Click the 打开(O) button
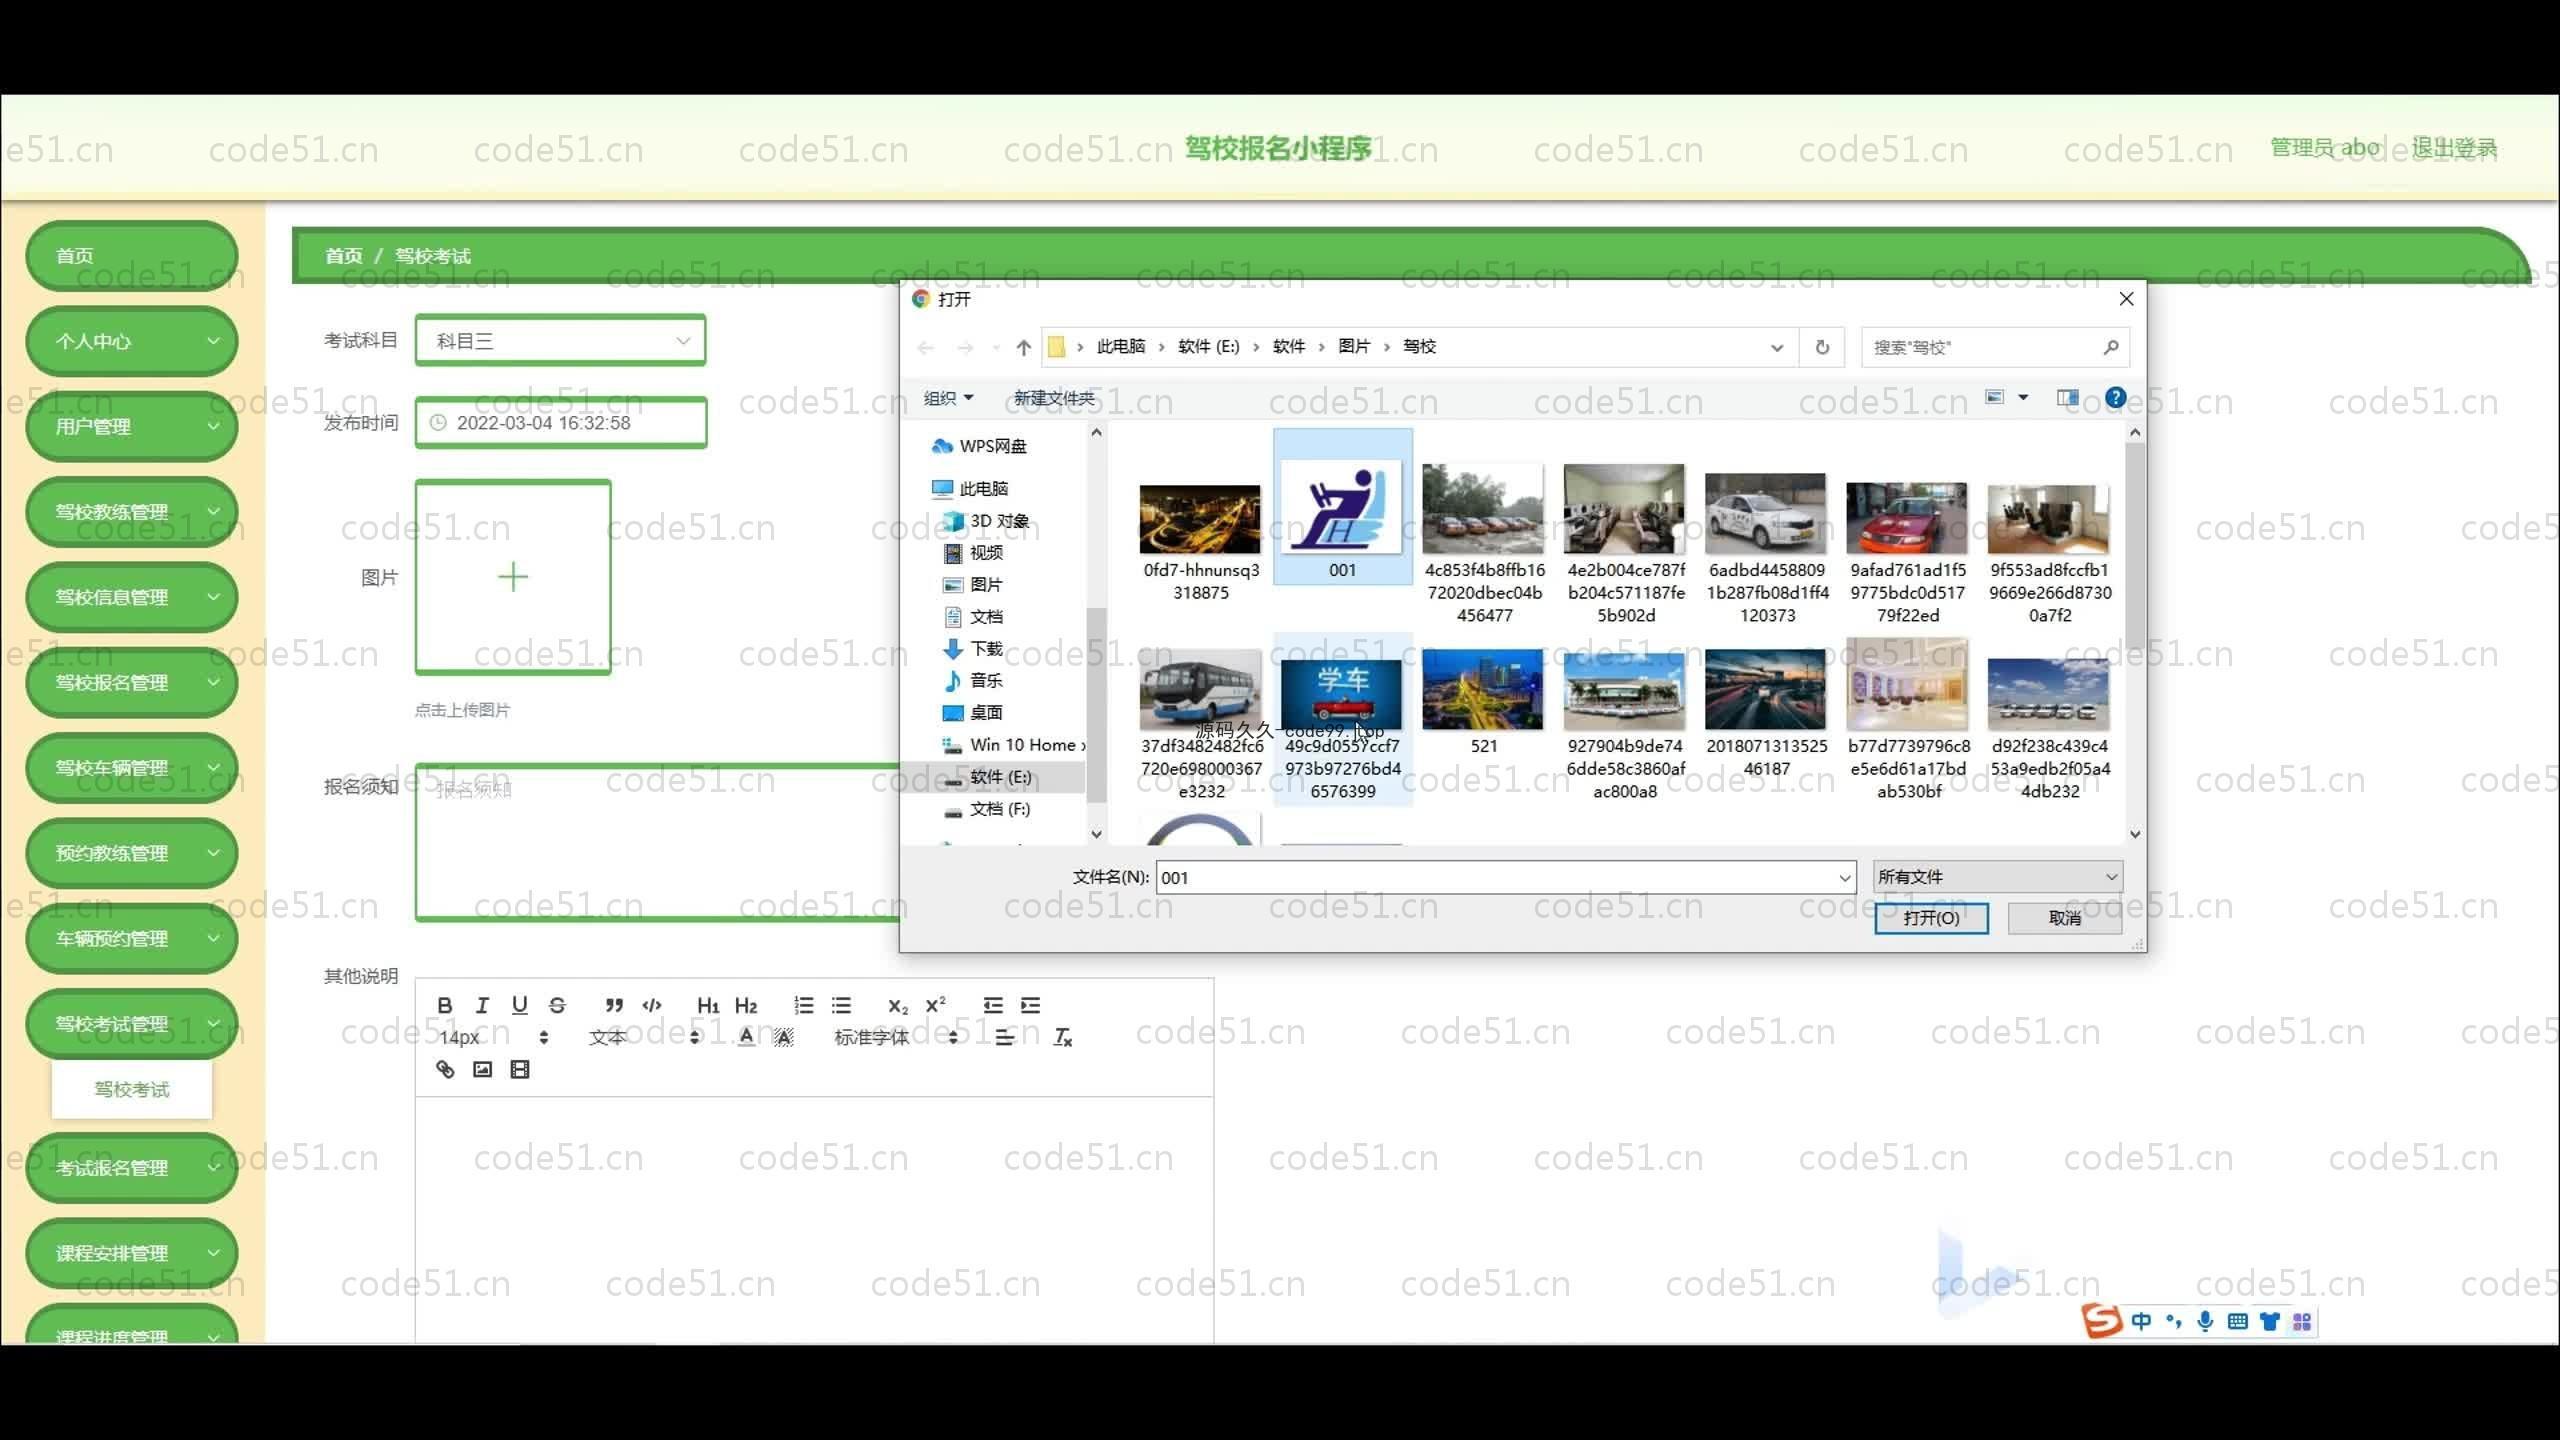This screenshot has width=2560, height=1440. point(1931,918)
